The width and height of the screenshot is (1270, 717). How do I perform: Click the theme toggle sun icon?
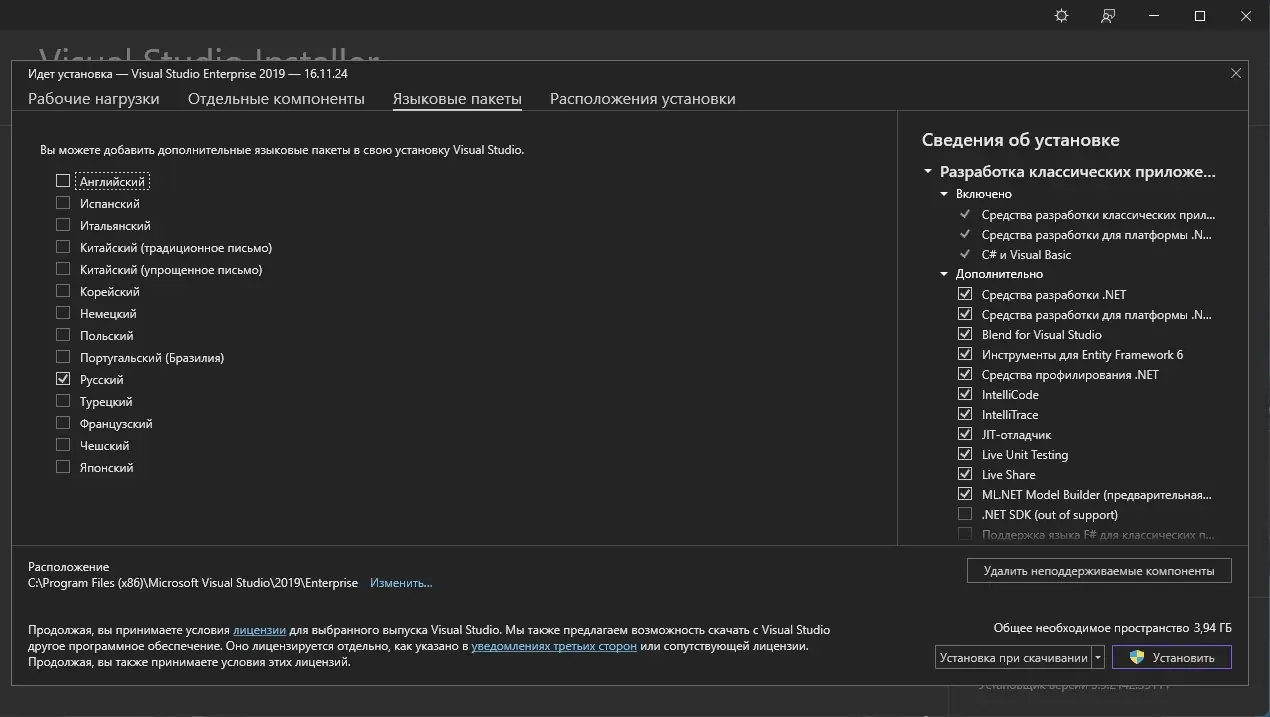[x=1062, y=16]
